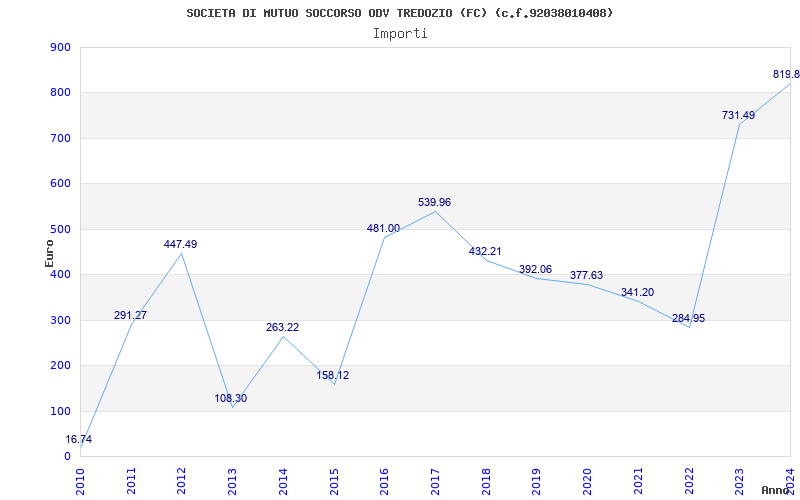Select the 432.21 data label
800x500 pixels.
[485, 252]
